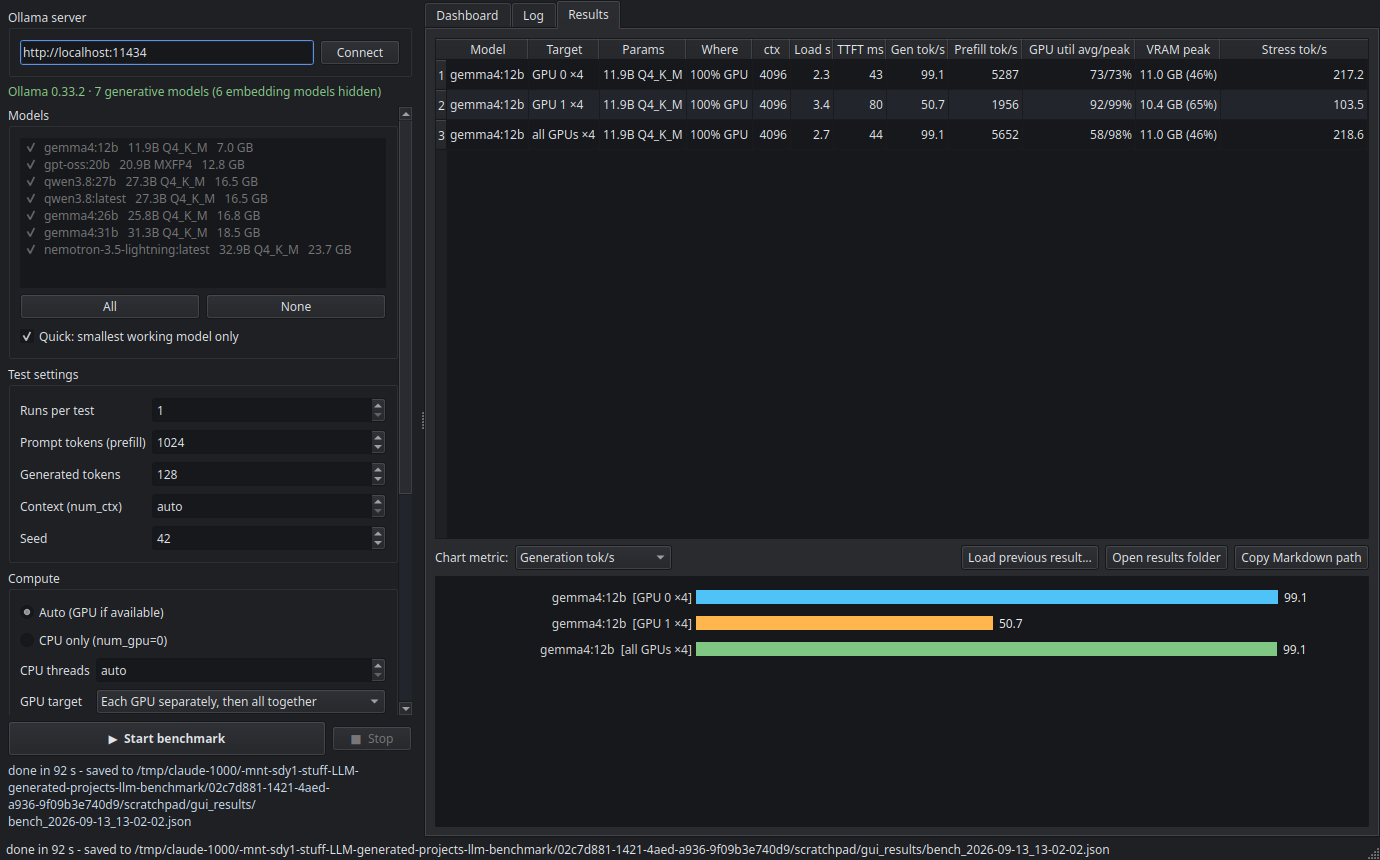This screenshot has height=860, width=1380.
Task: Focus the Ollama server URL field
Action: pyautogui.click(x=167, y=53)
